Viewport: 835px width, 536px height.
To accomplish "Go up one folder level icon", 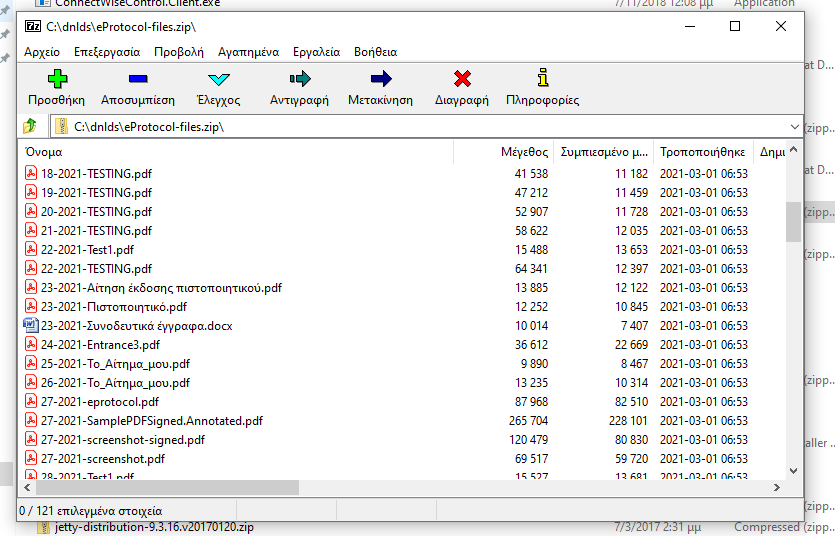I will tap(30, 126).
